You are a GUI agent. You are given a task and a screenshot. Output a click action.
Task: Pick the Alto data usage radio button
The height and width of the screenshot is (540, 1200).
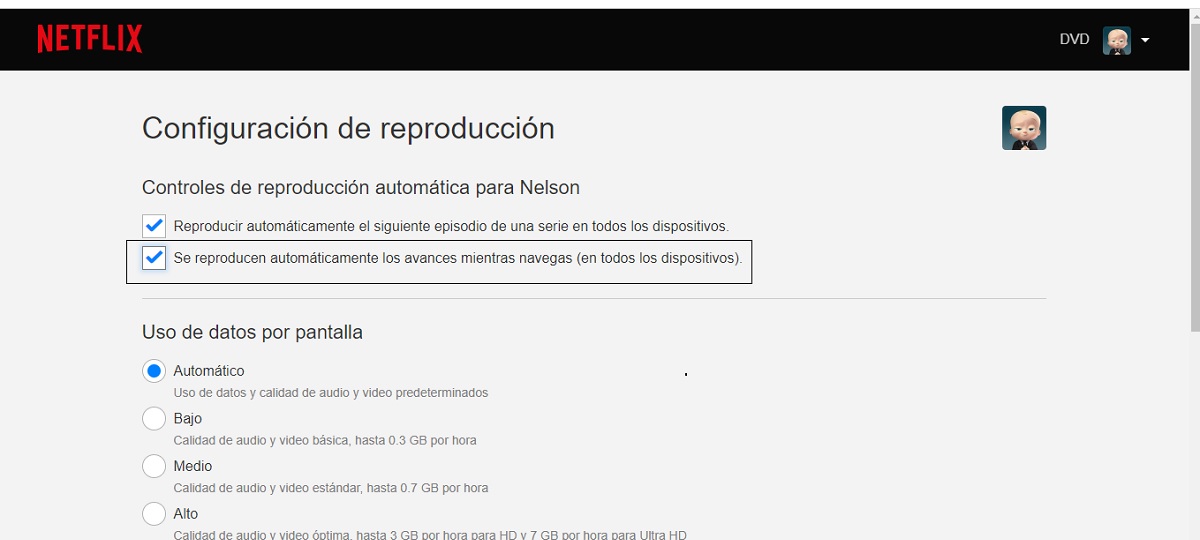coord(154,514)
